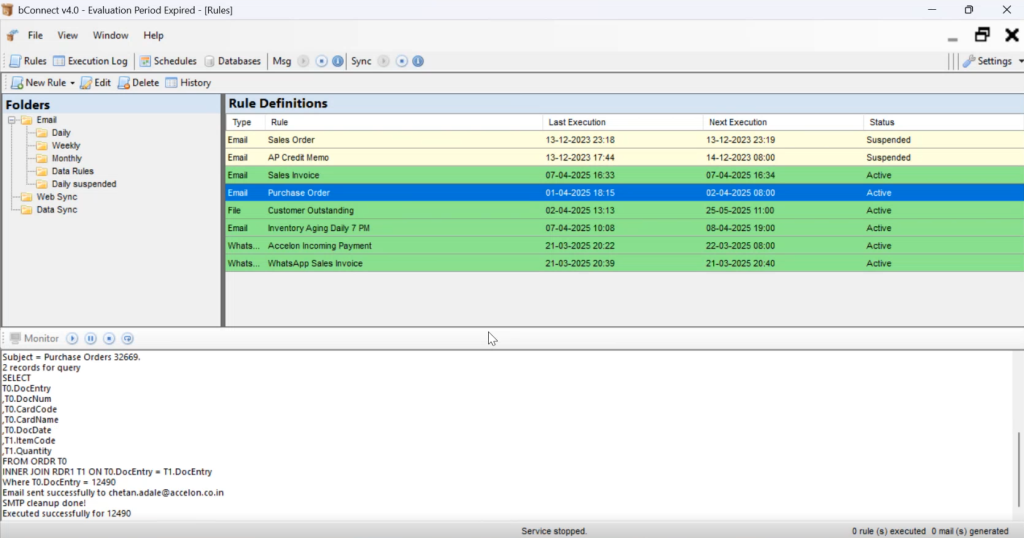1024x538 pixels.
Task: Click the monitor log vertical scrollbar thumb
Action: [1018, 469]
